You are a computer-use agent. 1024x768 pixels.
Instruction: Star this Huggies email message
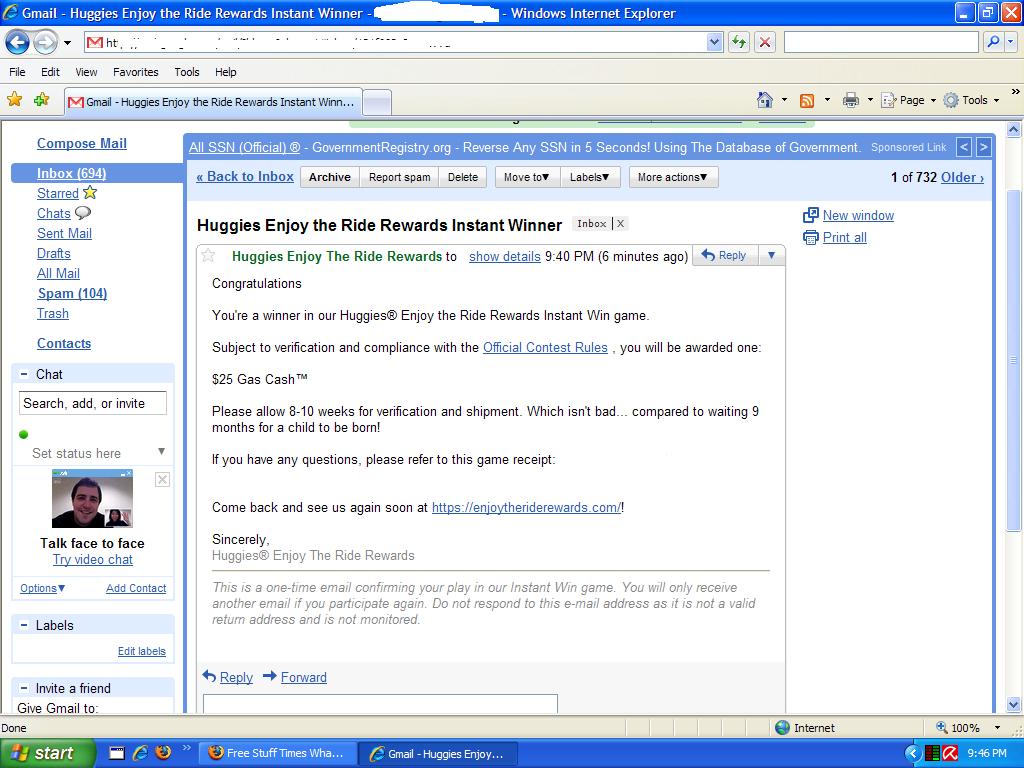pyautogui.click(x=209, y=256)
